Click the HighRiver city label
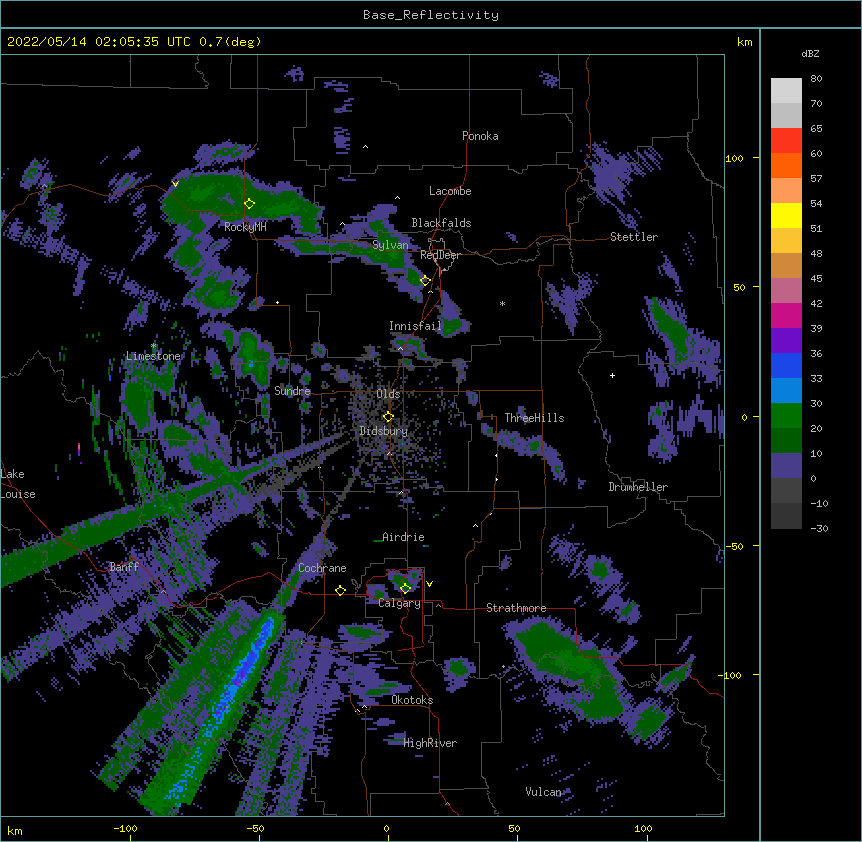Viewport: 862px width, 842px height. 430,743
